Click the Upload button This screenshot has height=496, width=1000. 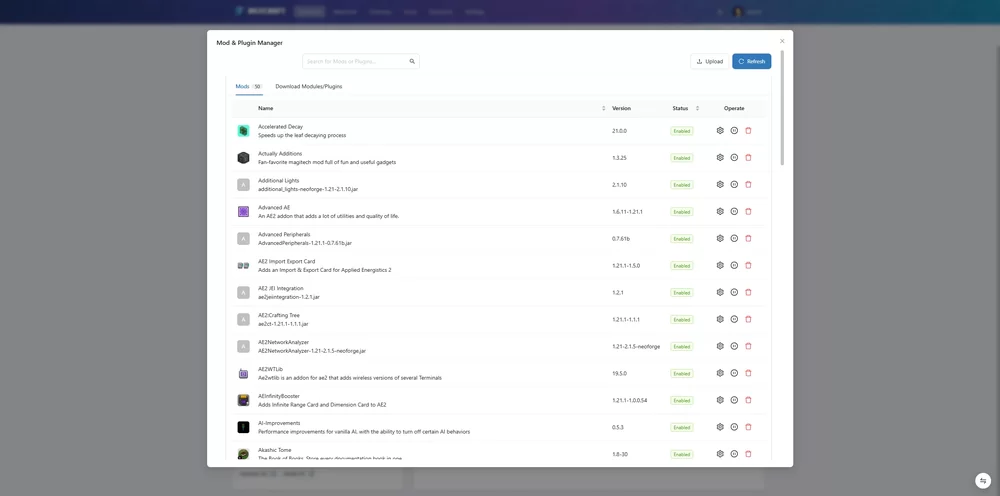point(709,61)
